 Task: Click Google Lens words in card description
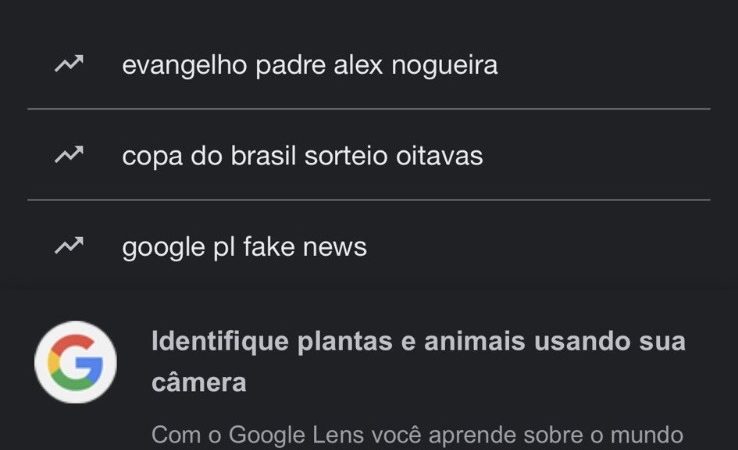296,434
